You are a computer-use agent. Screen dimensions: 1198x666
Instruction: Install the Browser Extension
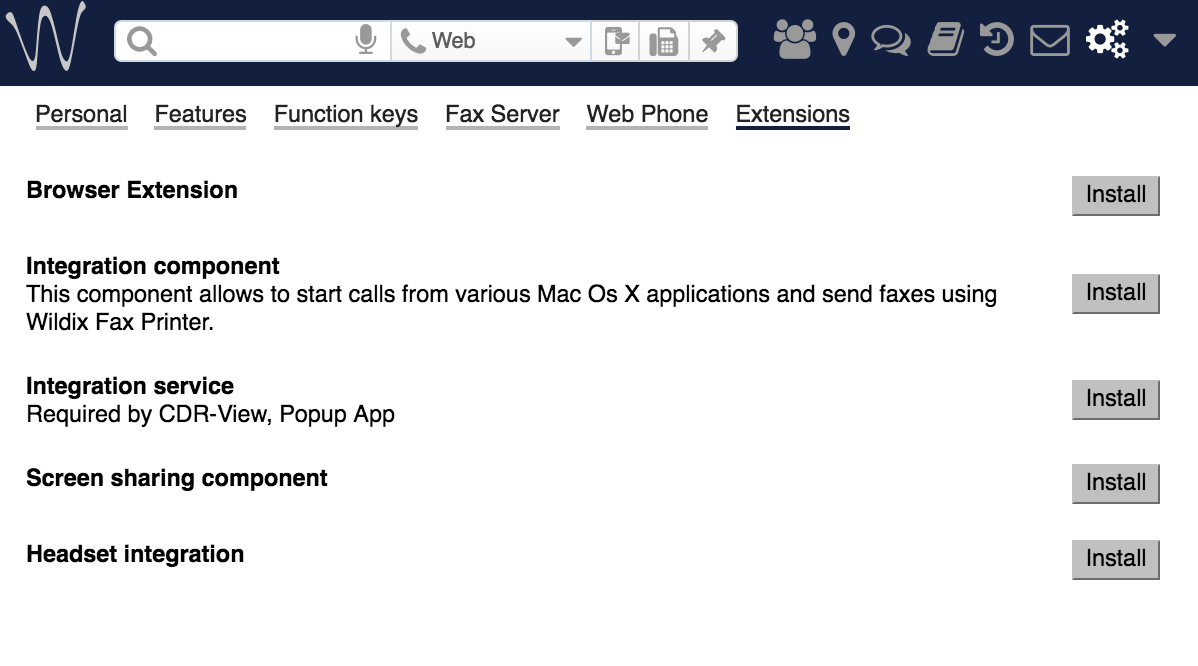tap(1115, 194)
